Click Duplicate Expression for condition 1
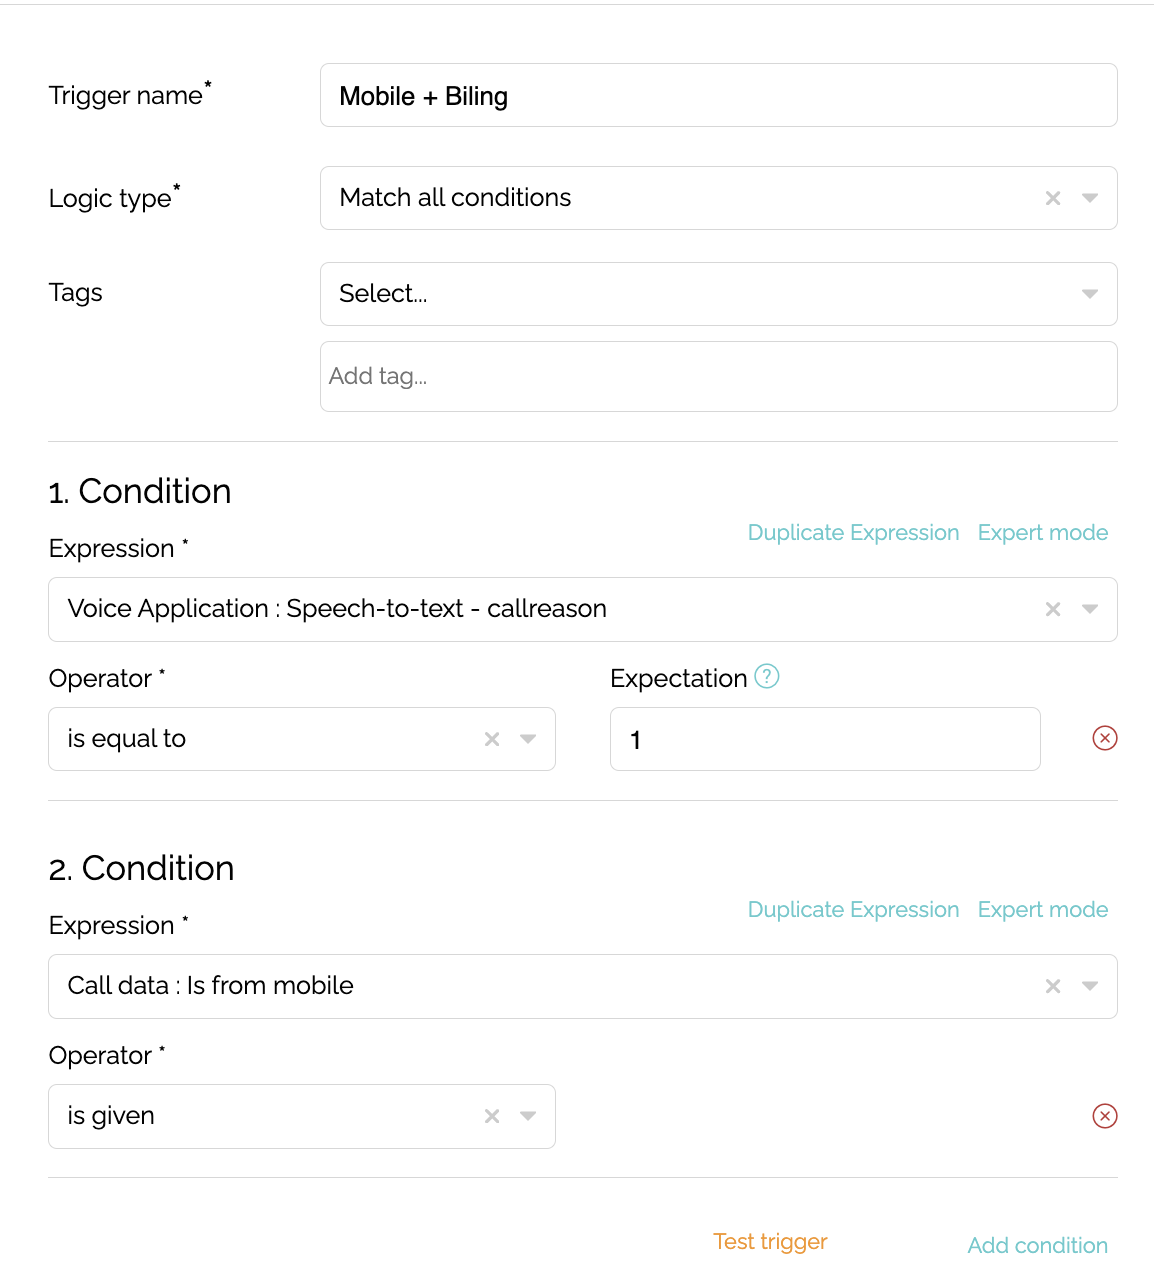 coord(853,532)
